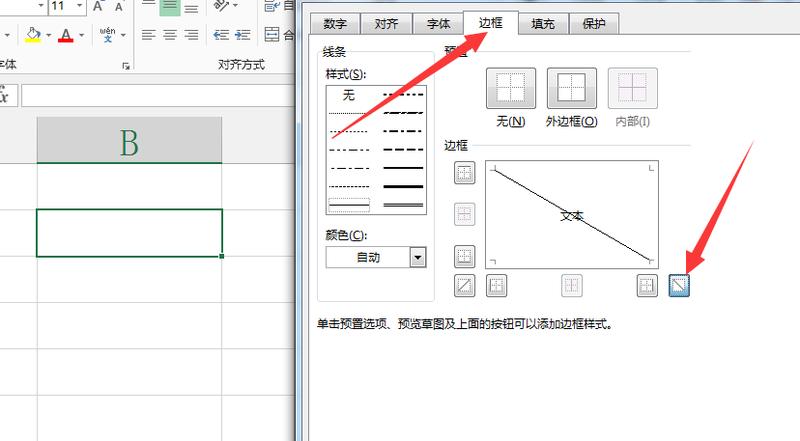The image size is (800, 441).
Task: Apply the diagonal down border button
Action: [679, 286]
